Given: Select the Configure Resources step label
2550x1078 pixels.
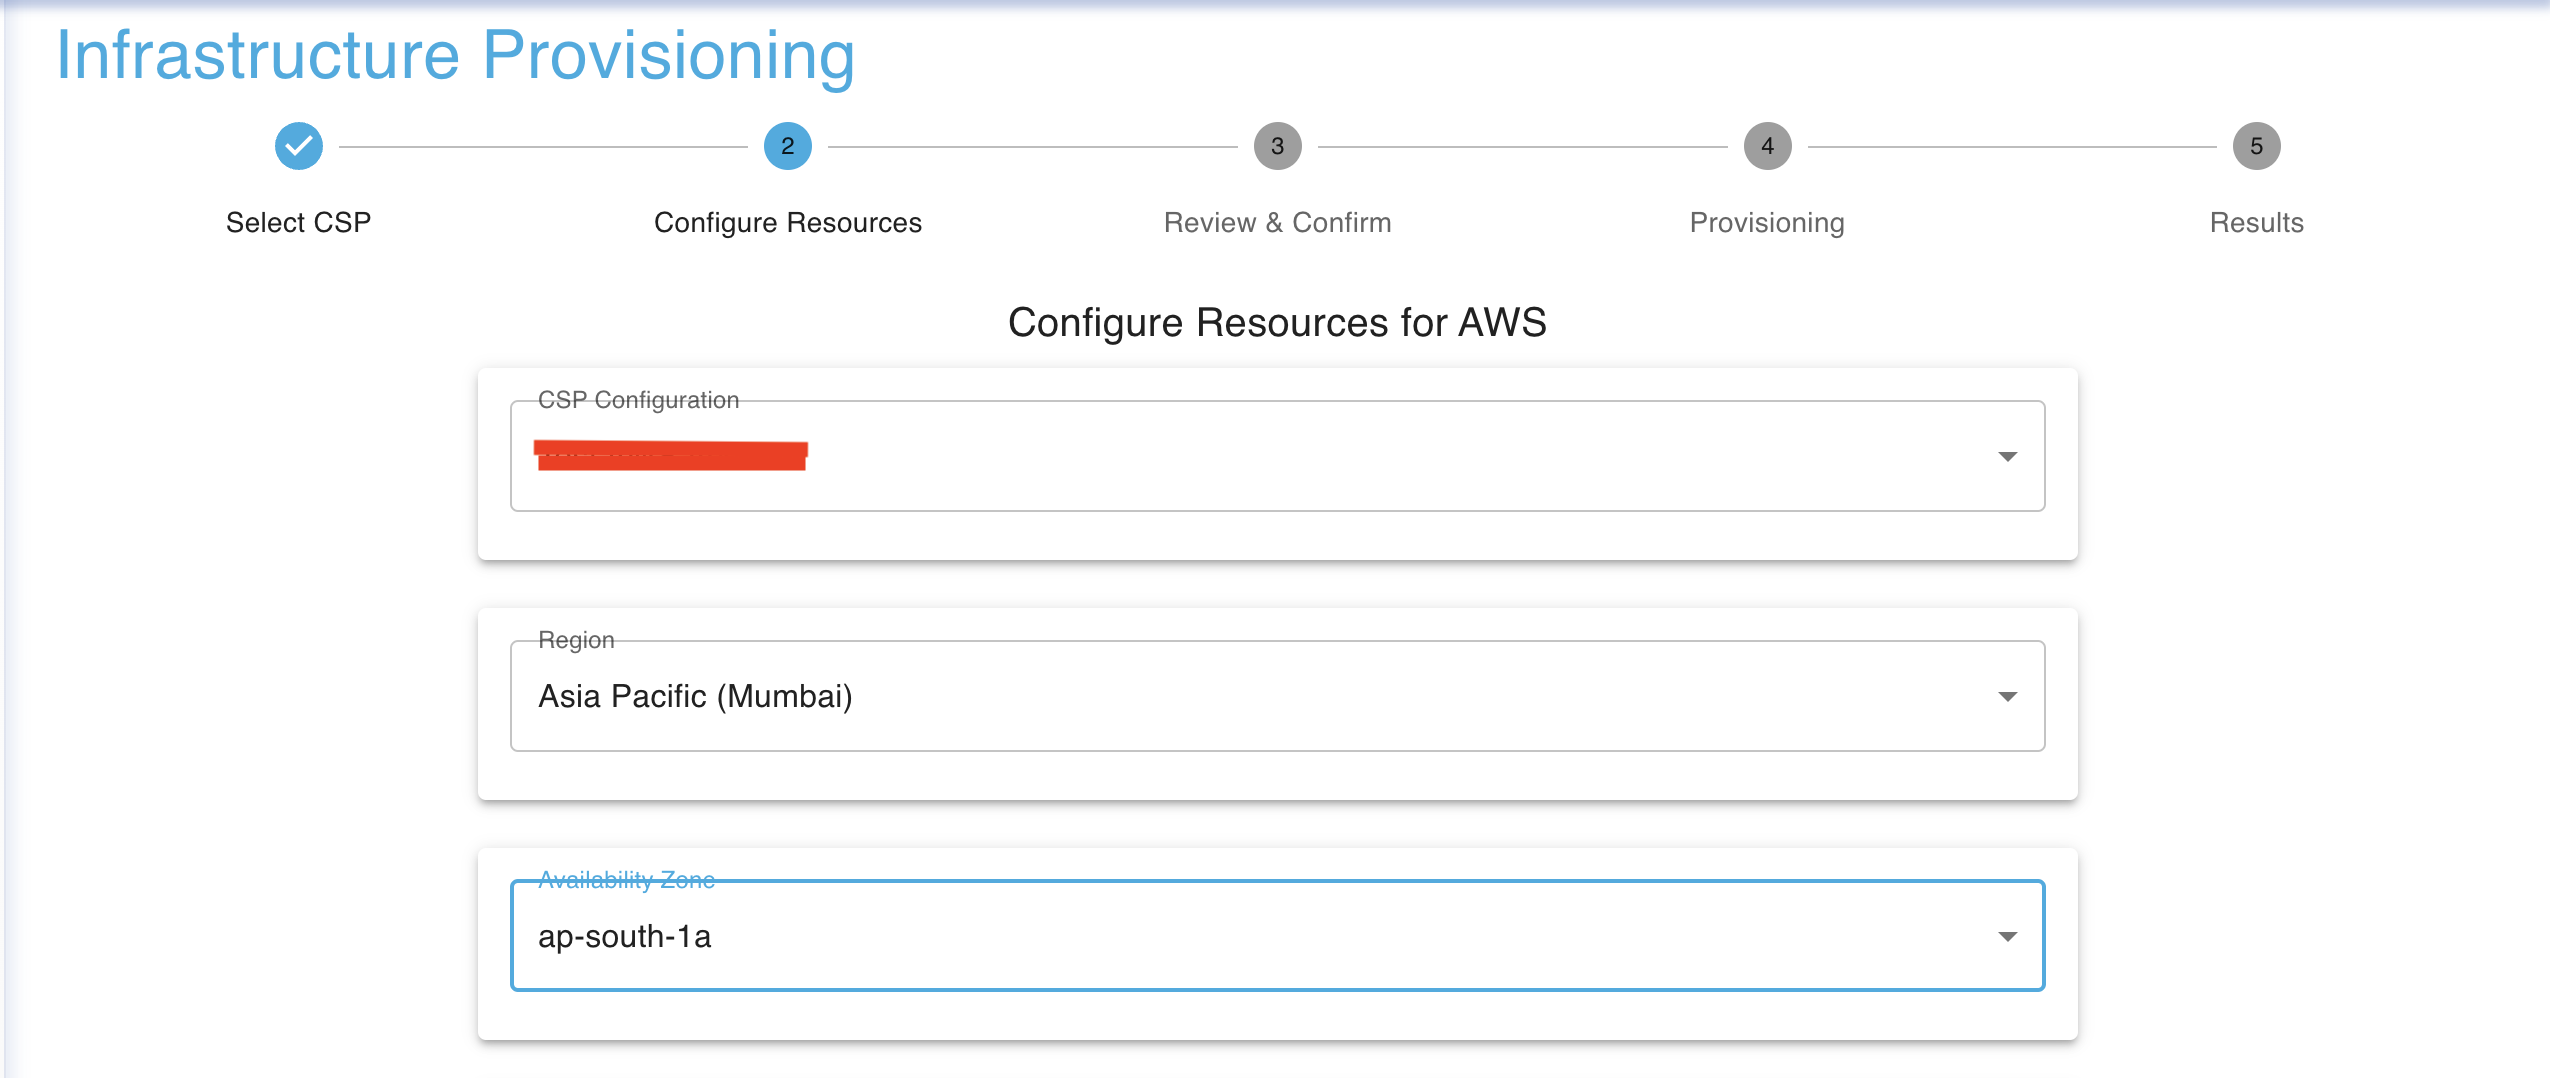Looking at the screenshot, I should 787,222.
